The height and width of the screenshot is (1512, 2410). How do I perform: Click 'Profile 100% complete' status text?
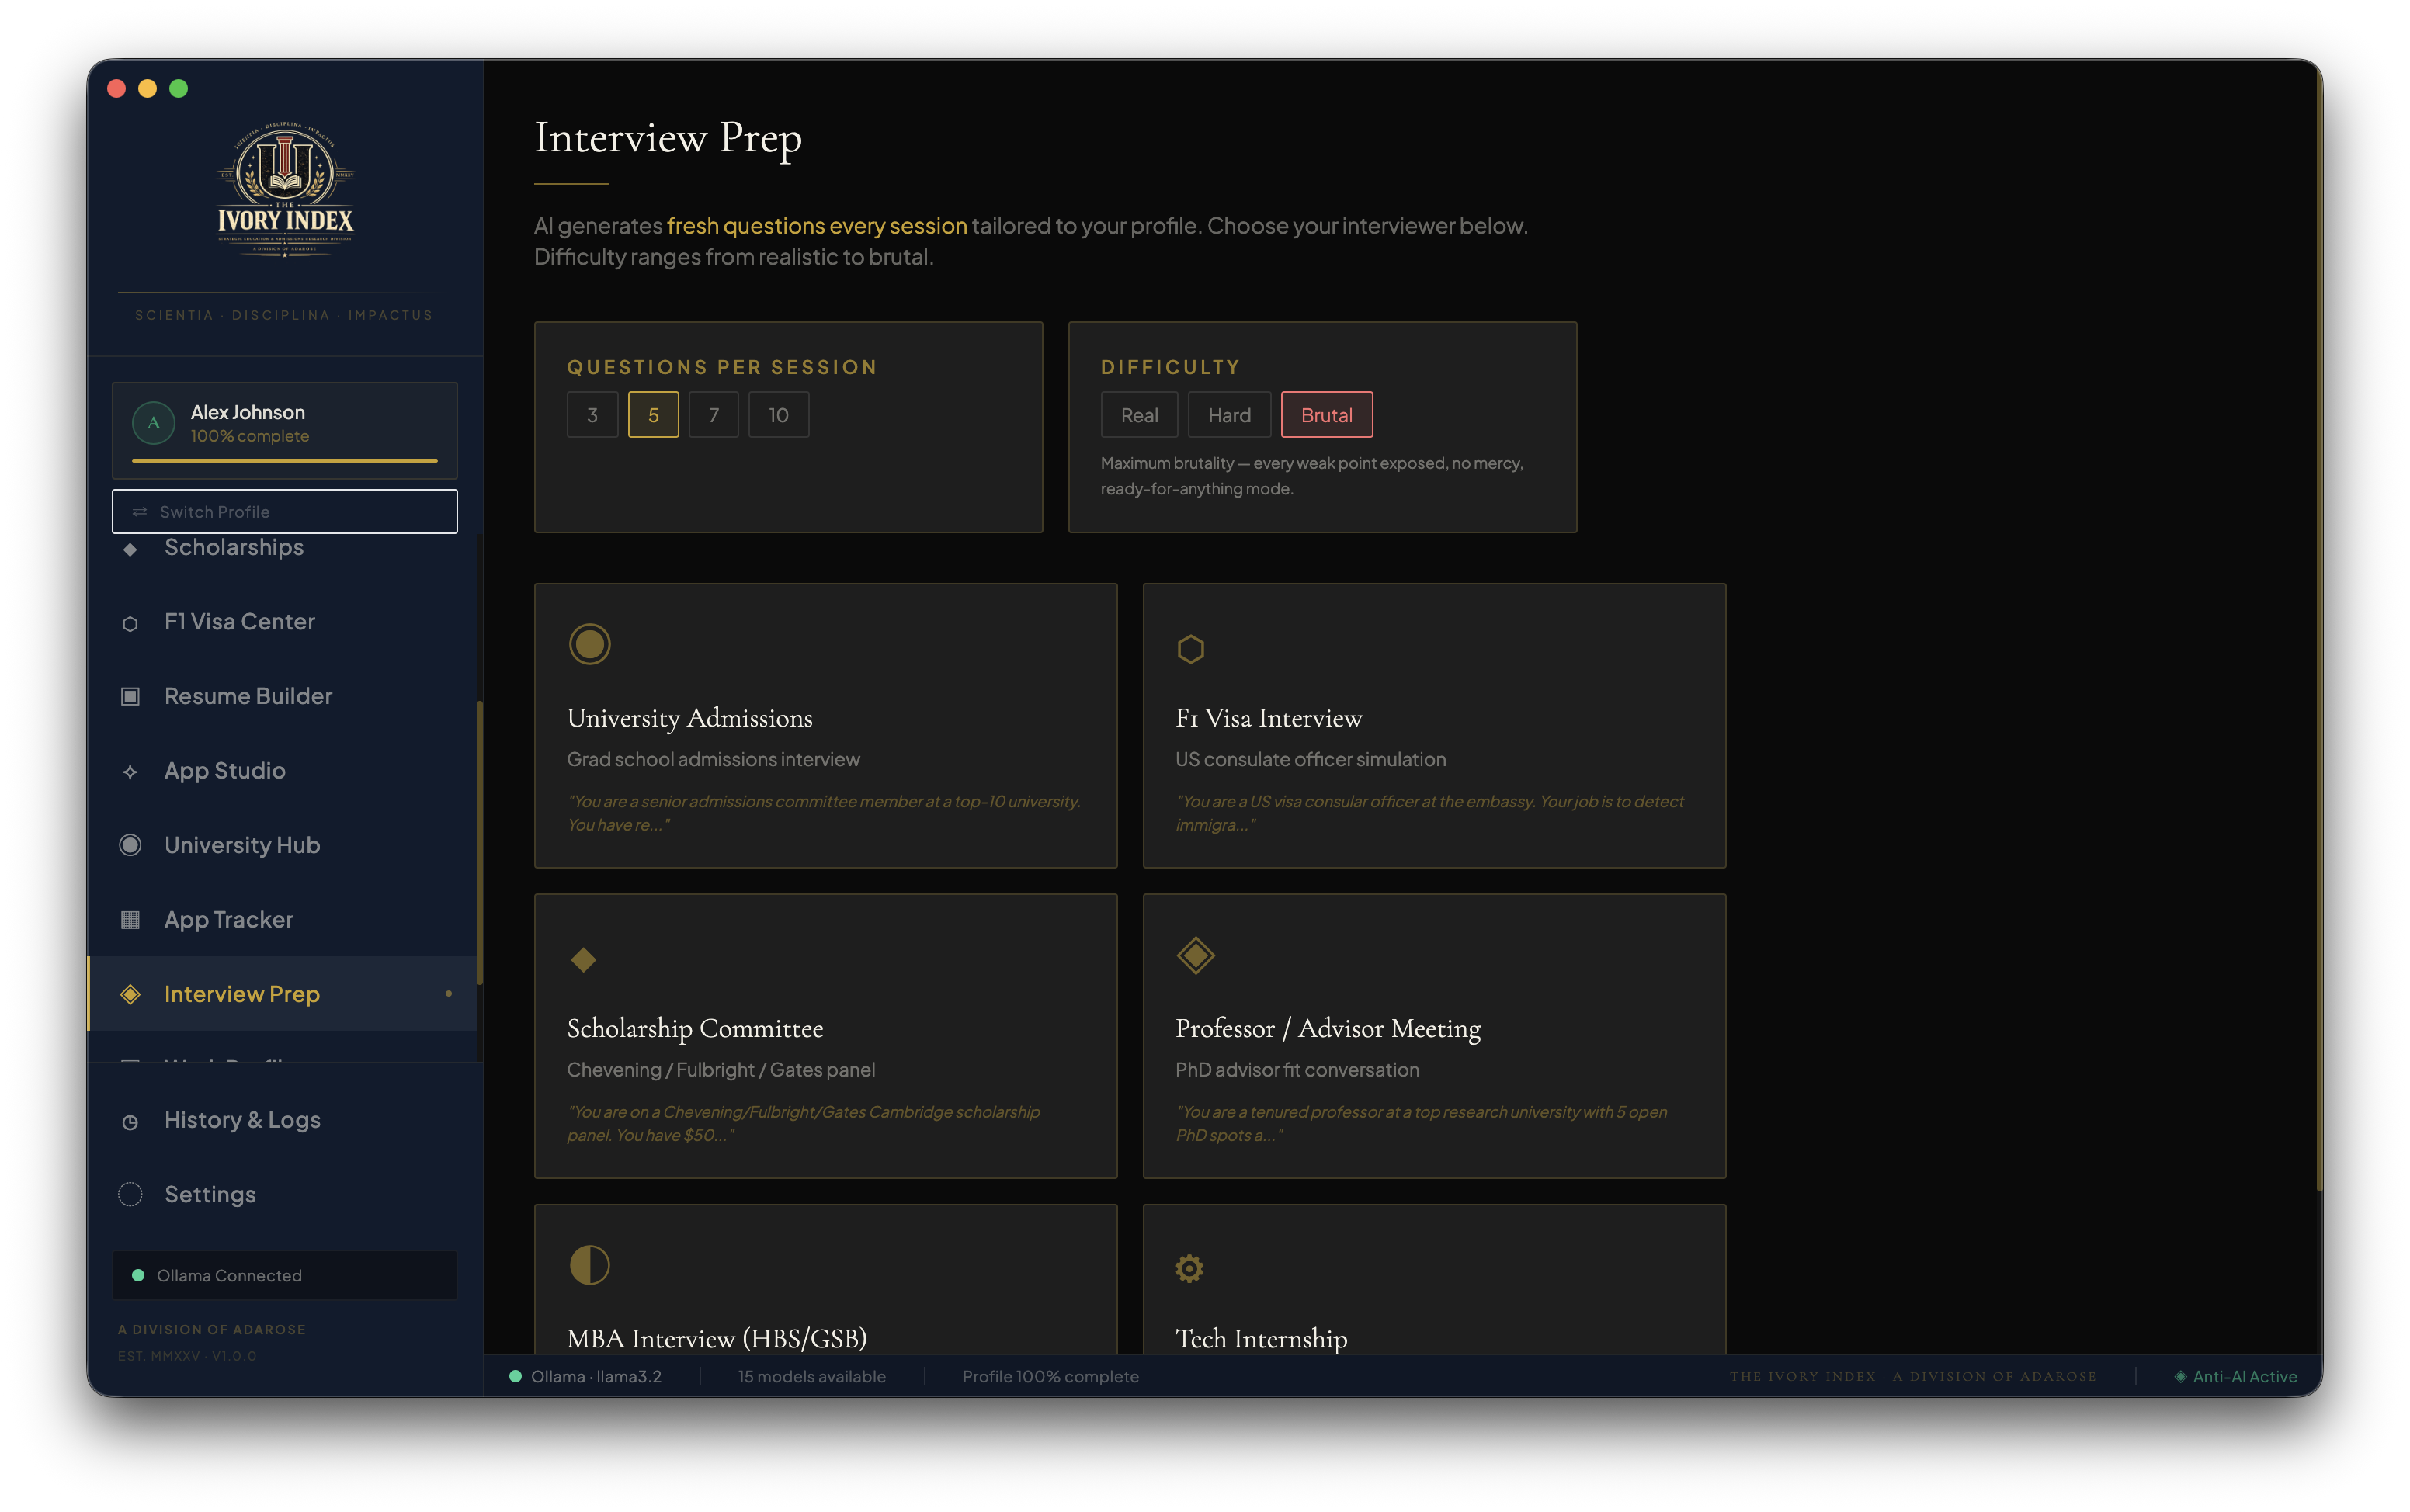[x=1050, y=1376]
